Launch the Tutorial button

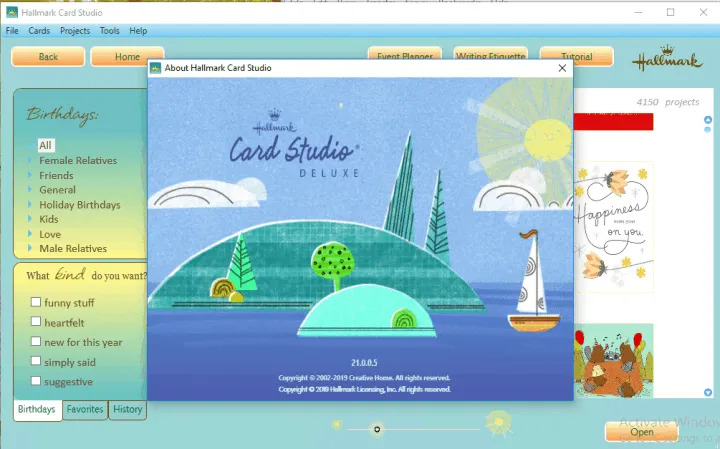[576, 56]
